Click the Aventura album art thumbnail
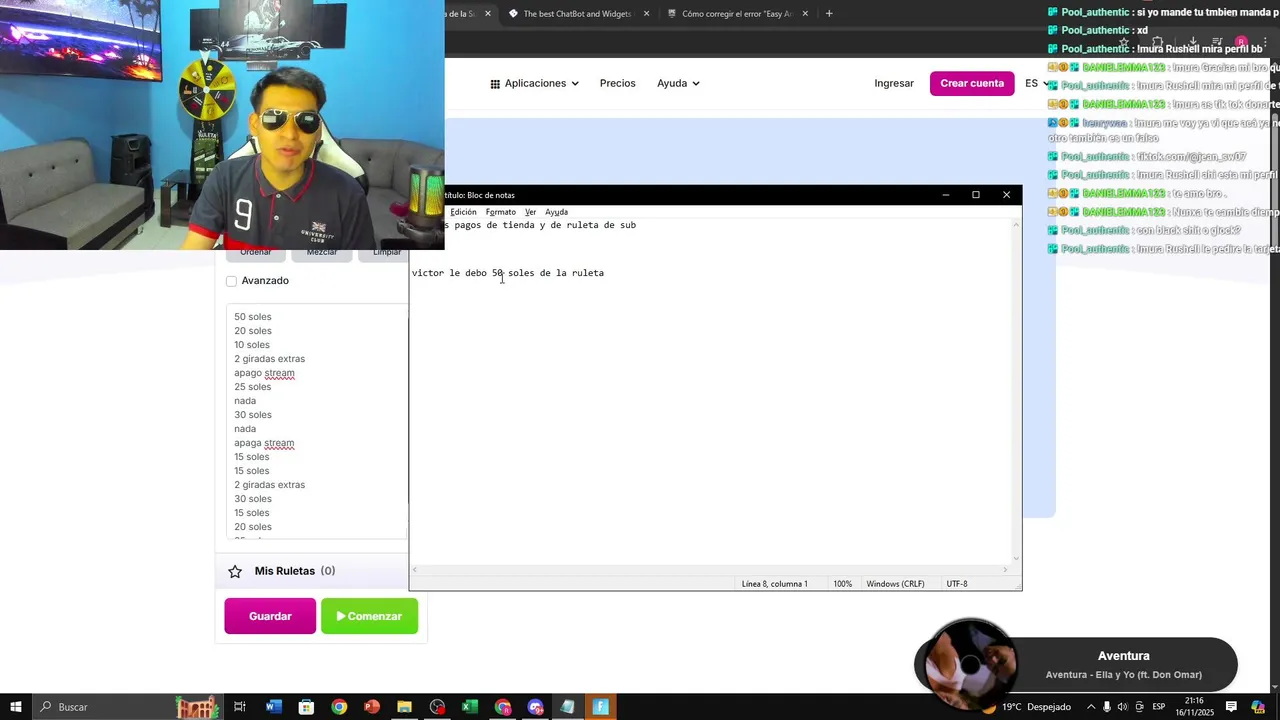1280x720 pixels. pyautogui.click(x=969, y=664)
